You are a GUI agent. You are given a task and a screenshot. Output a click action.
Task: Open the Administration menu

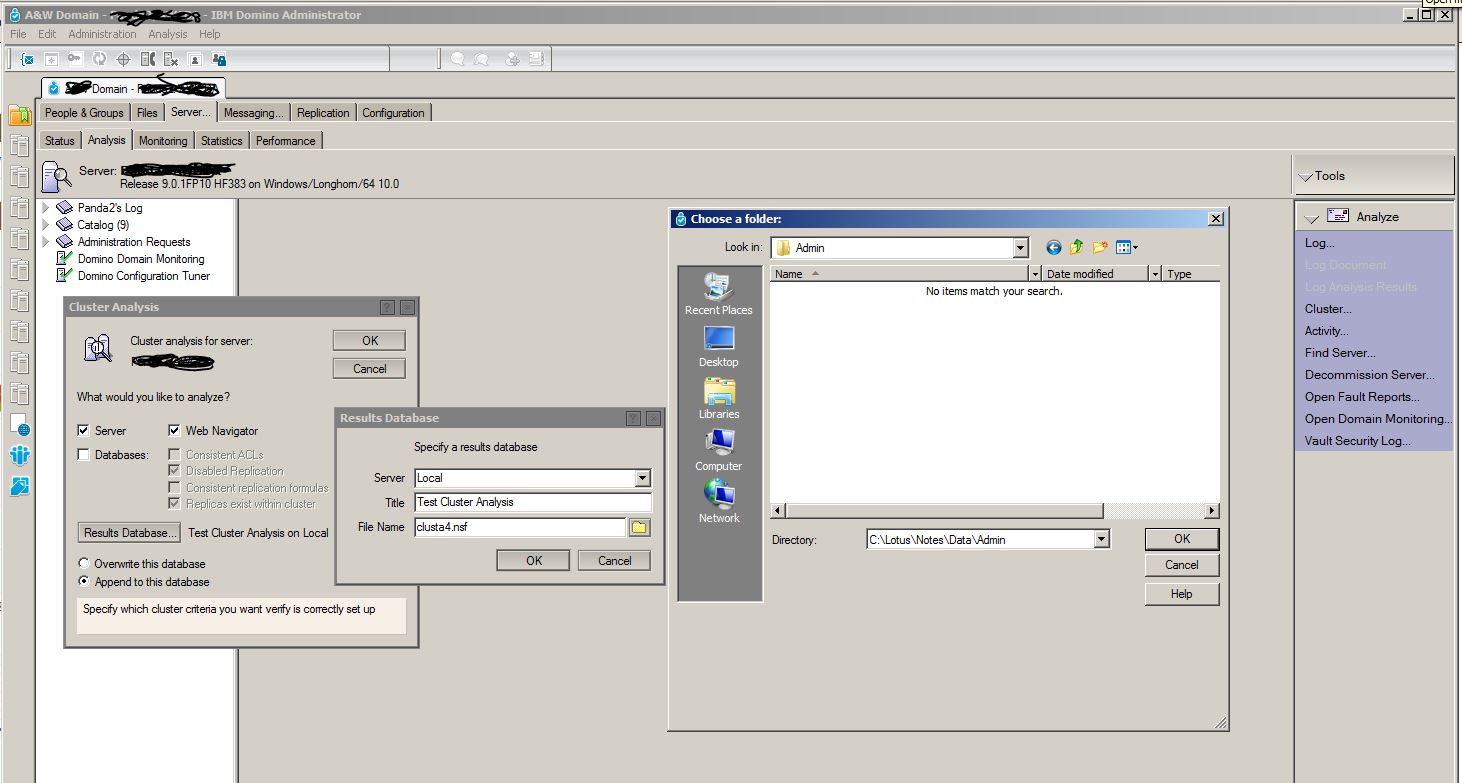(102, 34)
